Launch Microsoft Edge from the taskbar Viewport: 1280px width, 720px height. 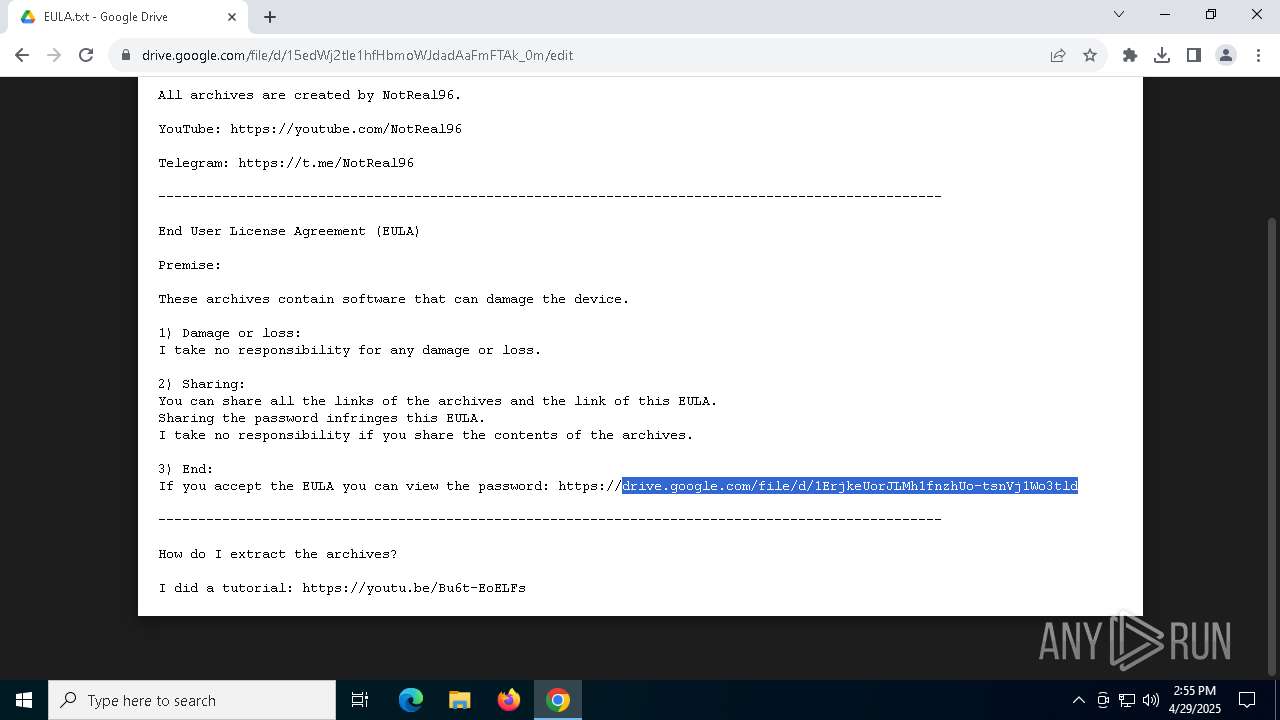pos(411,700)
